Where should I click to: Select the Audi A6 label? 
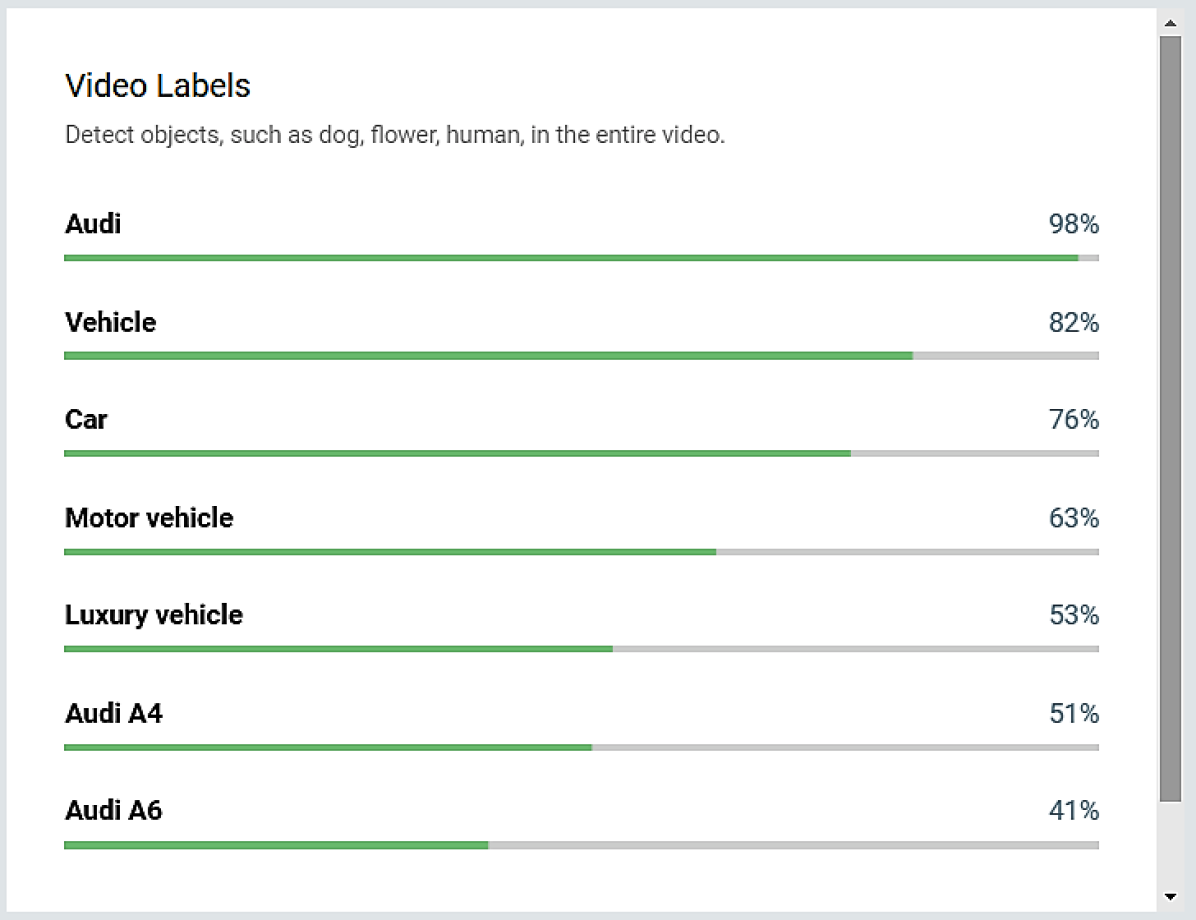pos(114,810)
